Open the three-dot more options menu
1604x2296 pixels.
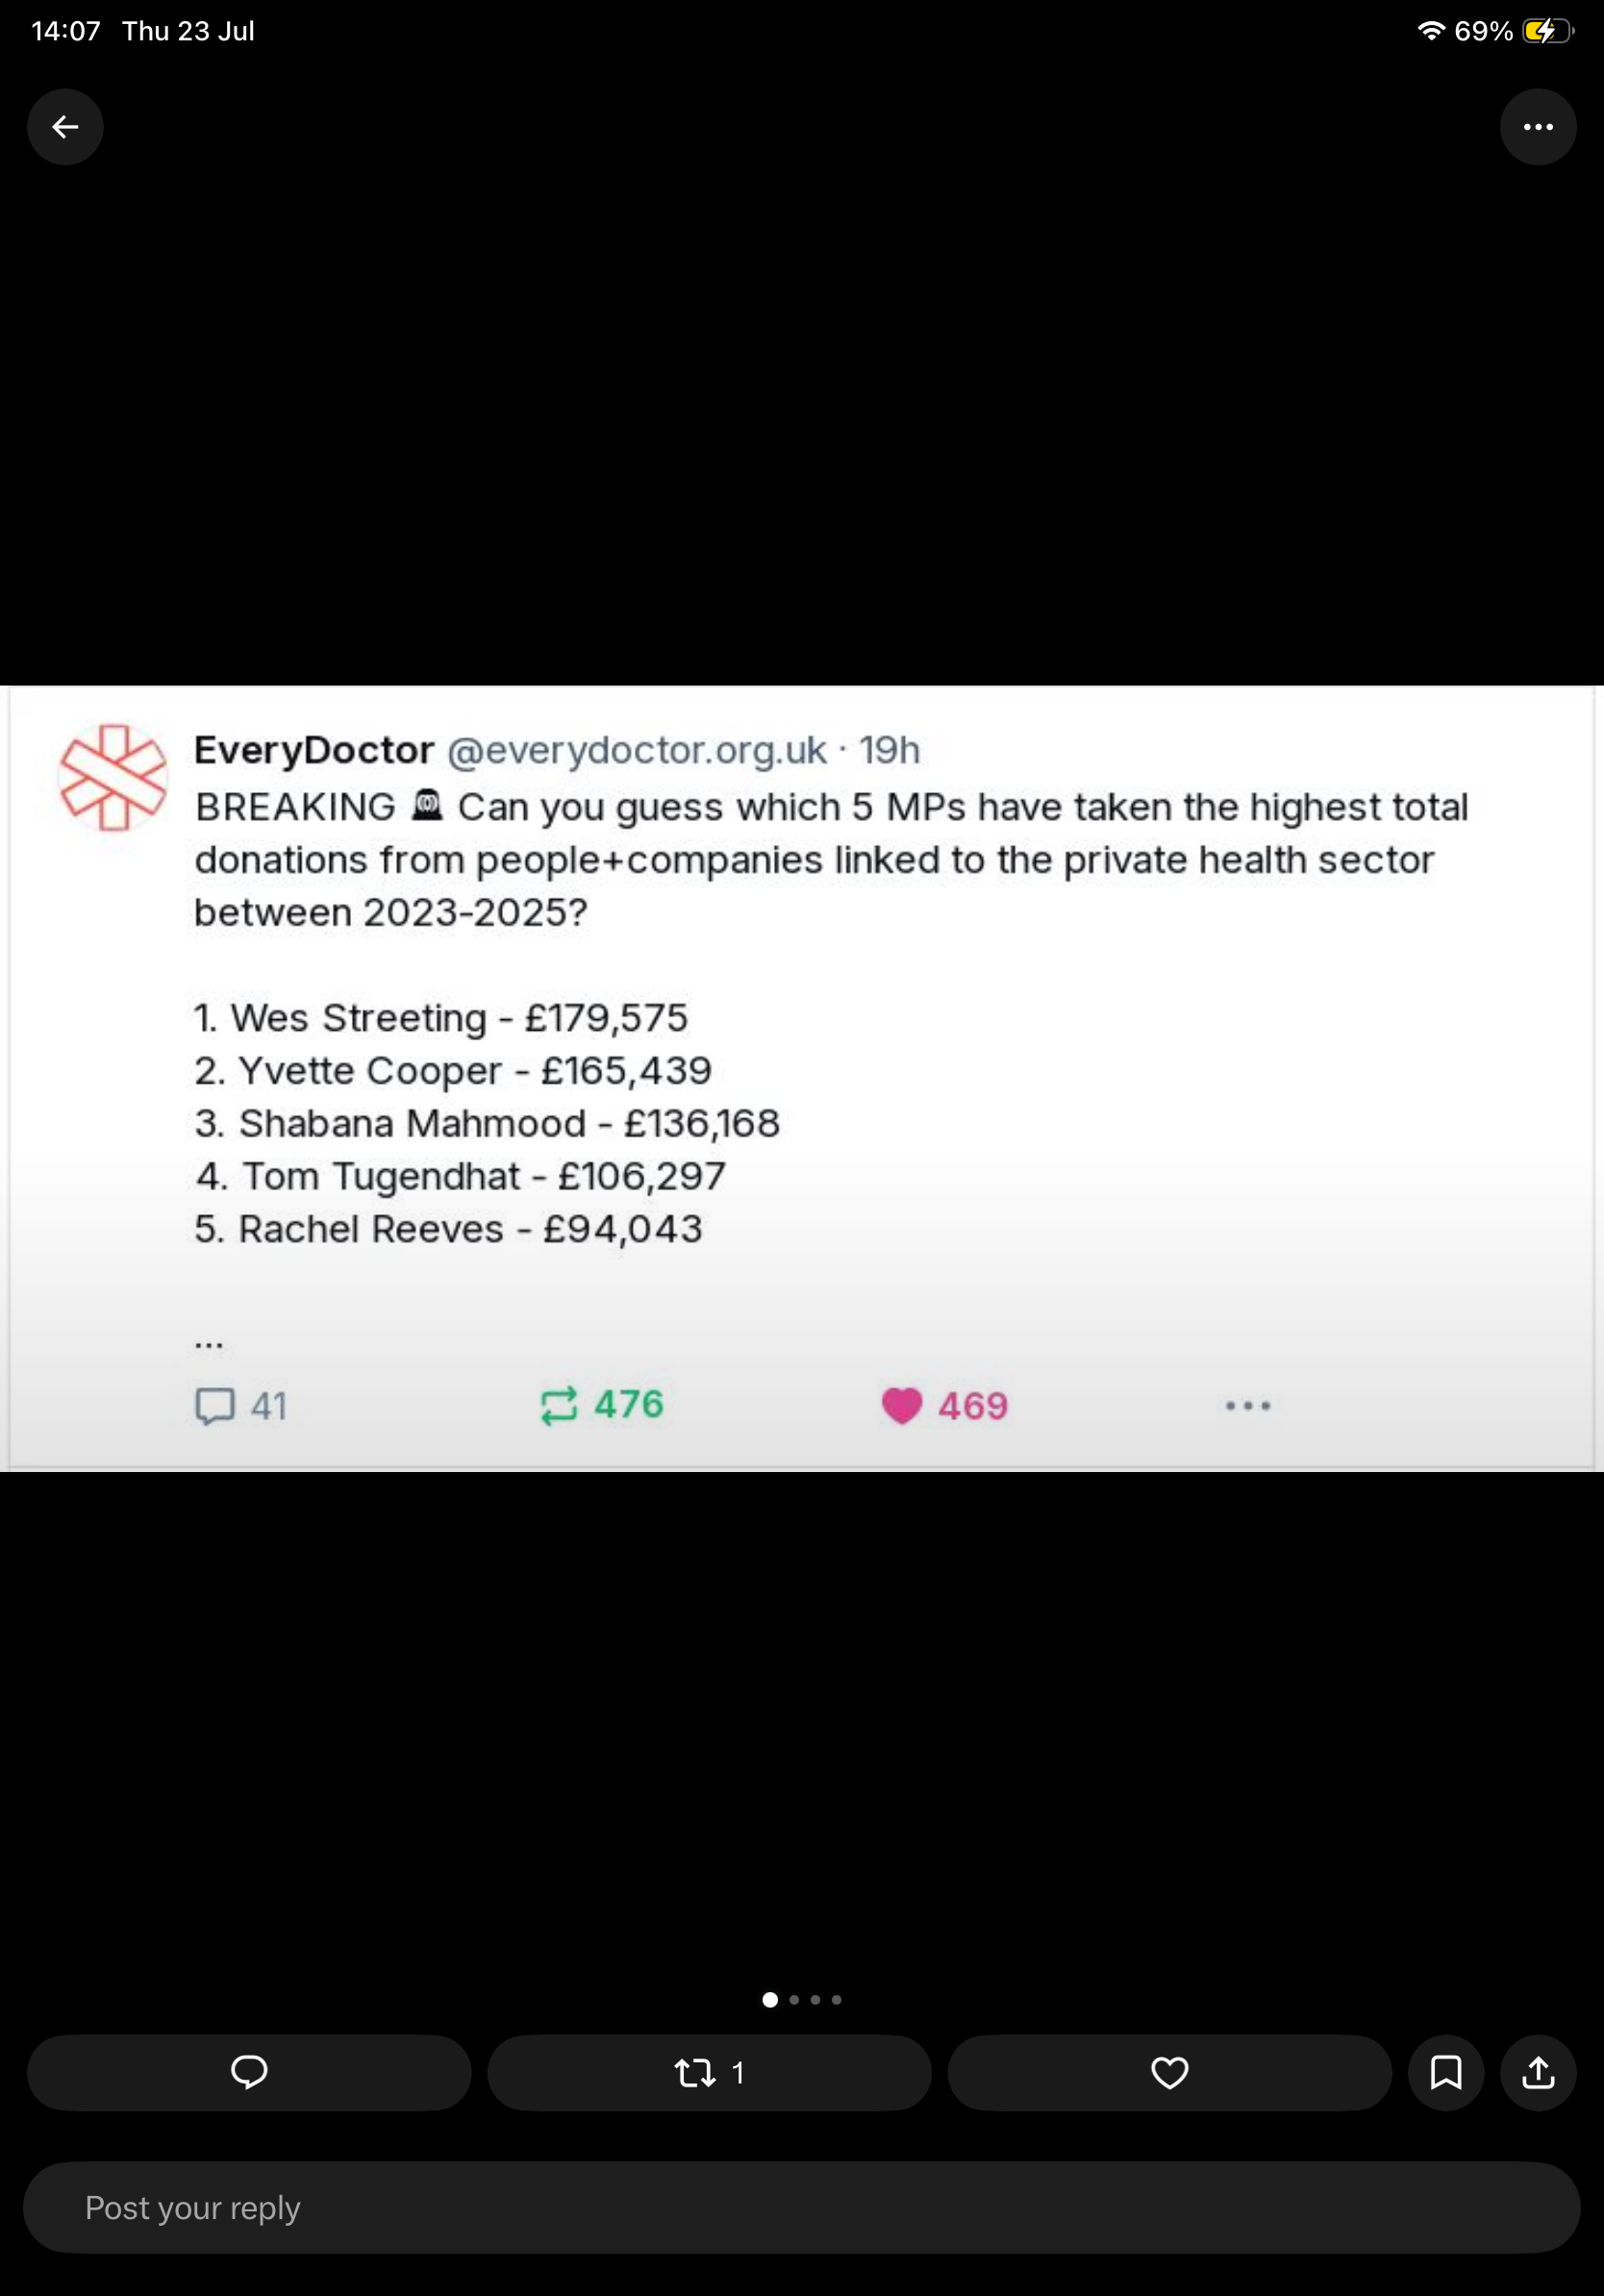coord(1538,127)
